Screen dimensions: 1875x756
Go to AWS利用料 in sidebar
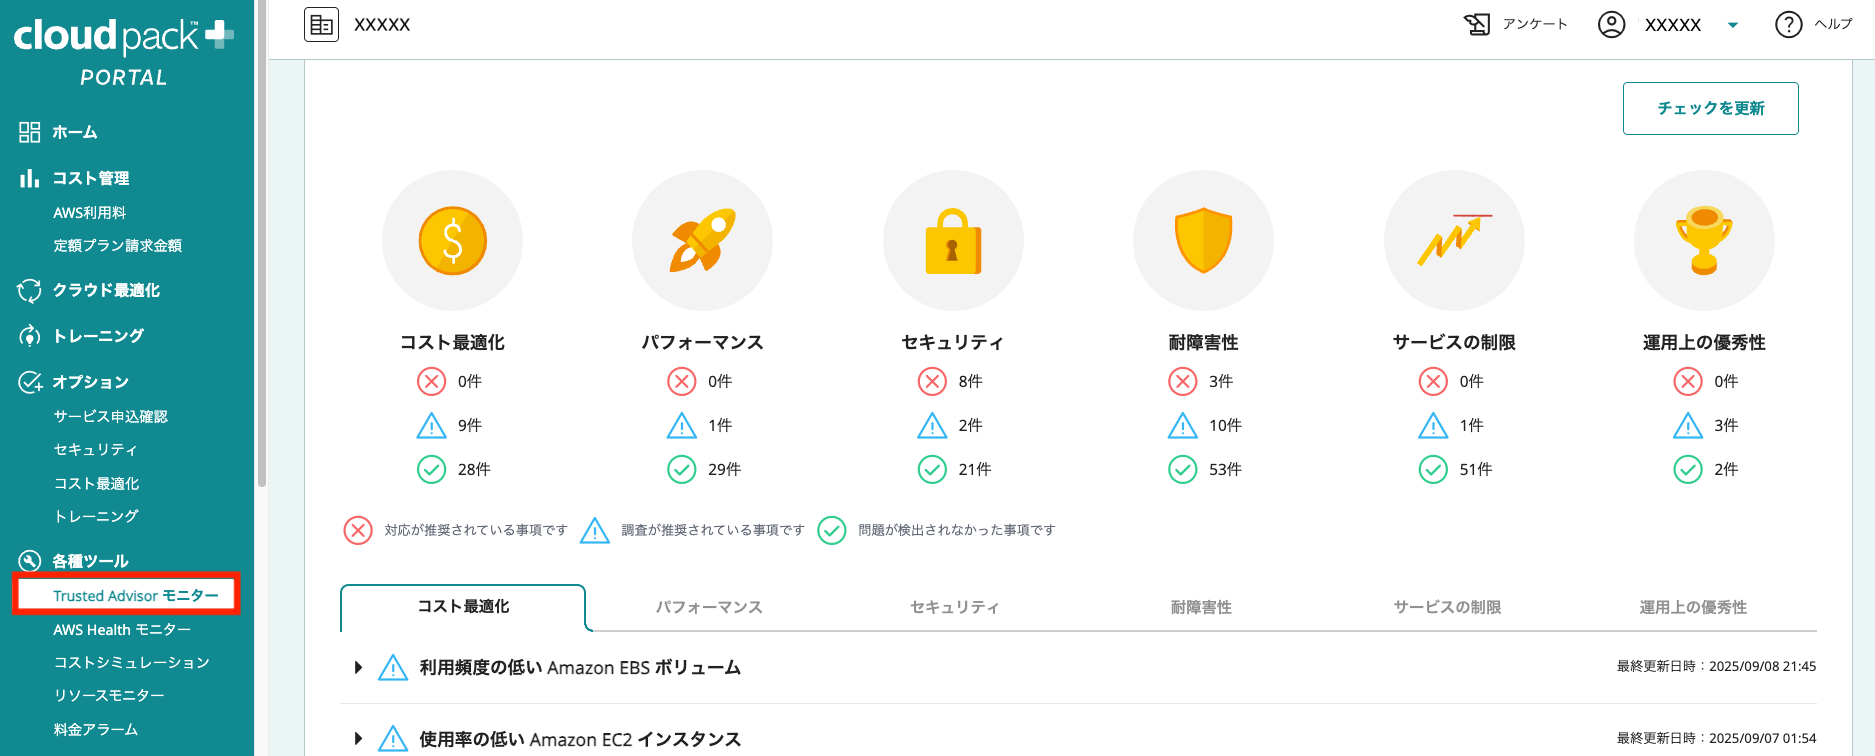click(x=90, y=212)
